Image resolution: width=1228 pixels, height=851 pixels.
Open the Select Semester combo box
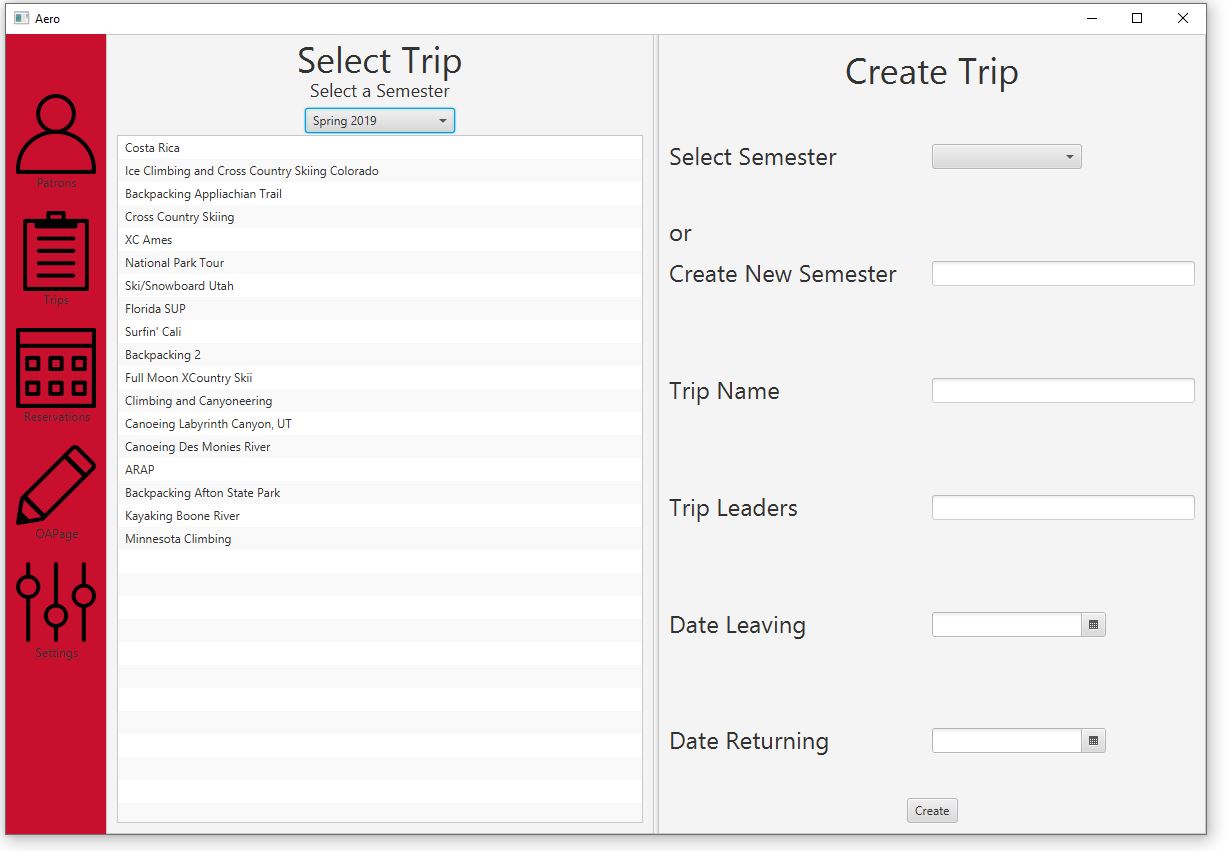1006,157
